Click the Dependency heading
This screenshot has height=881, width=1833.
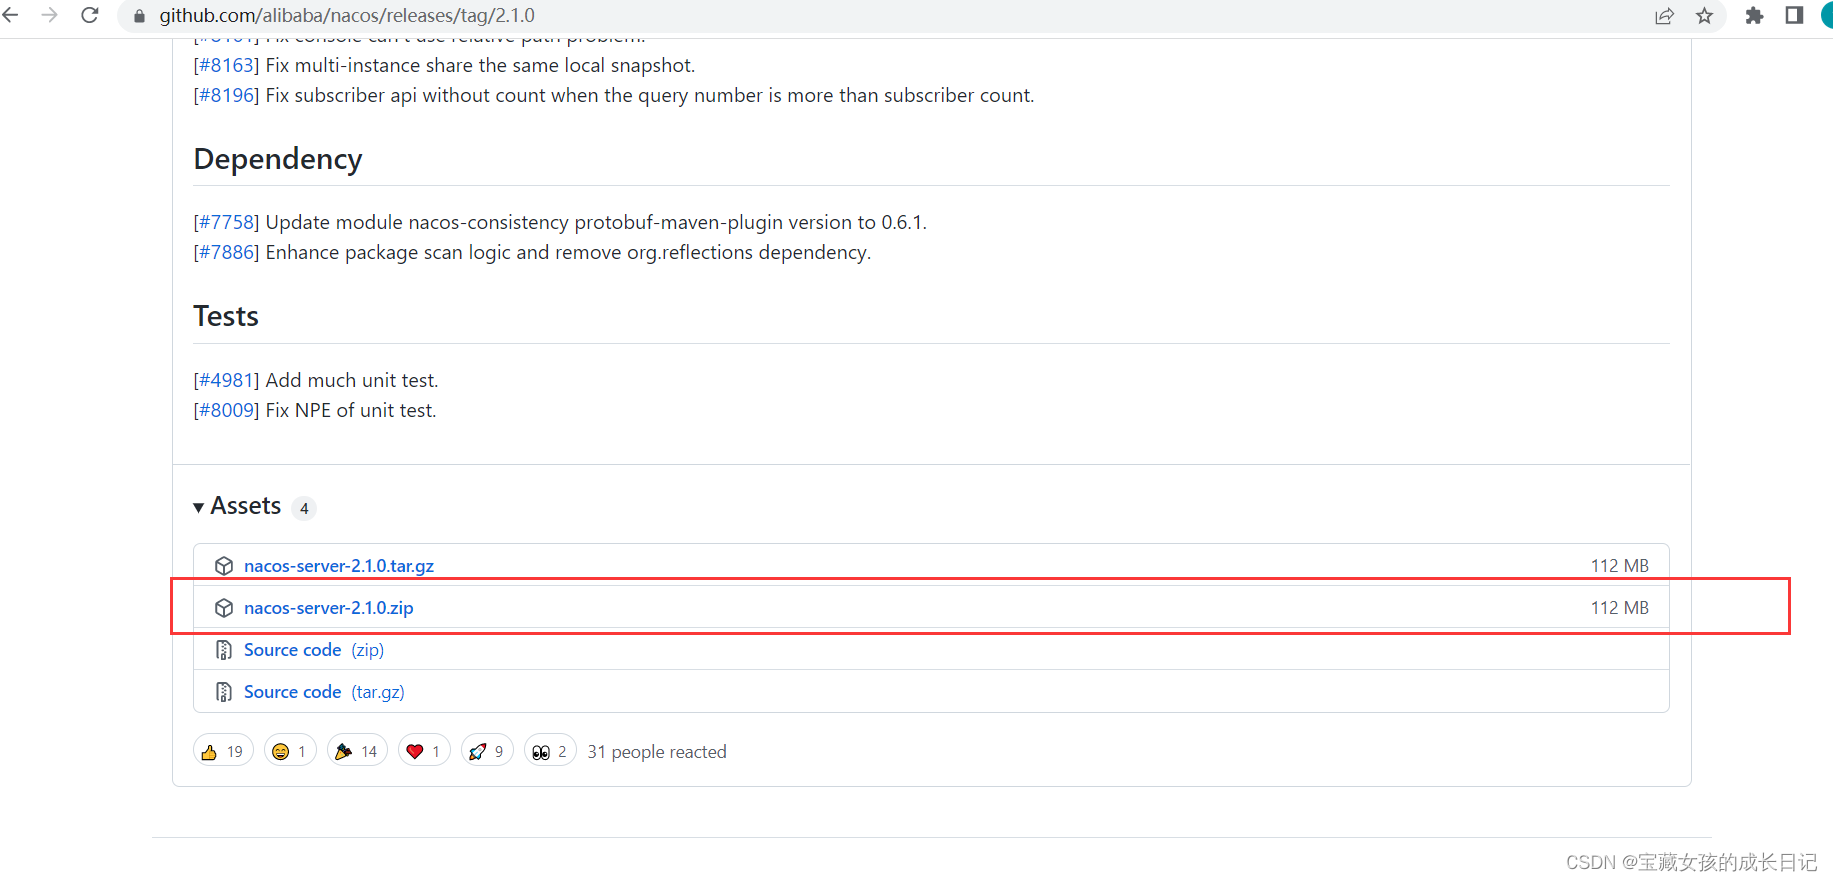click(278, 160)
